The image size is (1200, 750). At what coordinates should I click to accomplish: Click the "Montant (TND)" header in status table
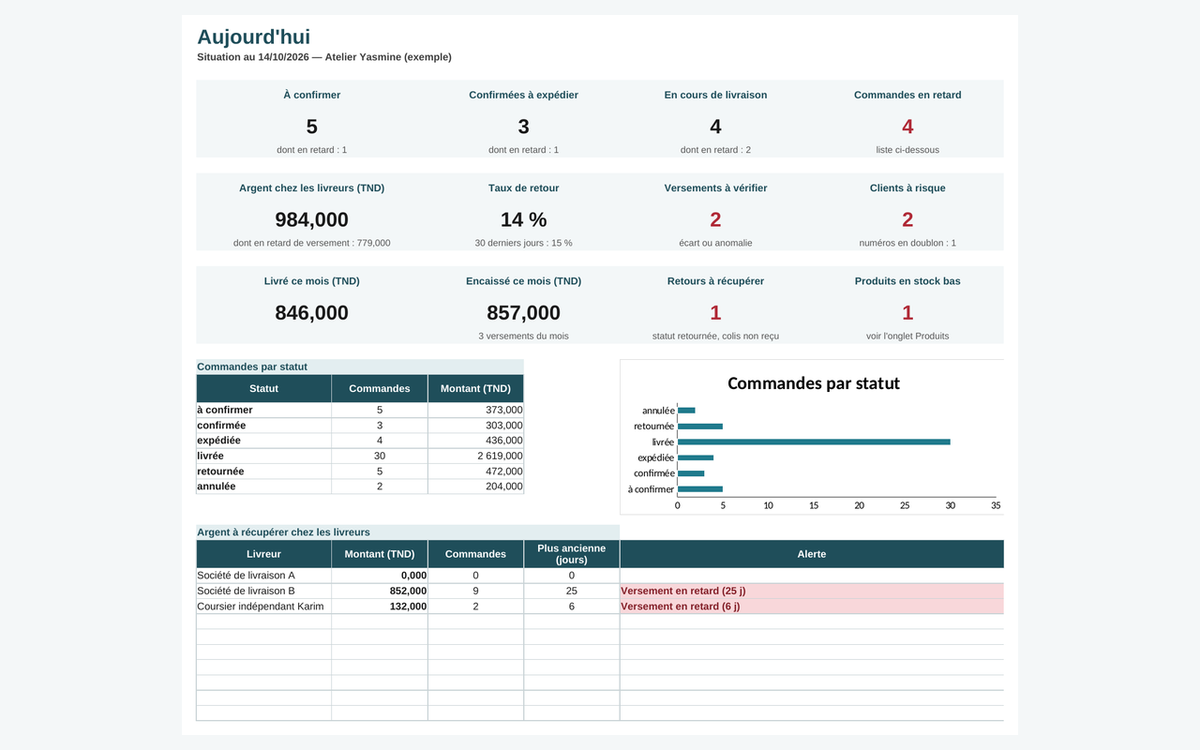pyautogui.click(x=476, y=388)
